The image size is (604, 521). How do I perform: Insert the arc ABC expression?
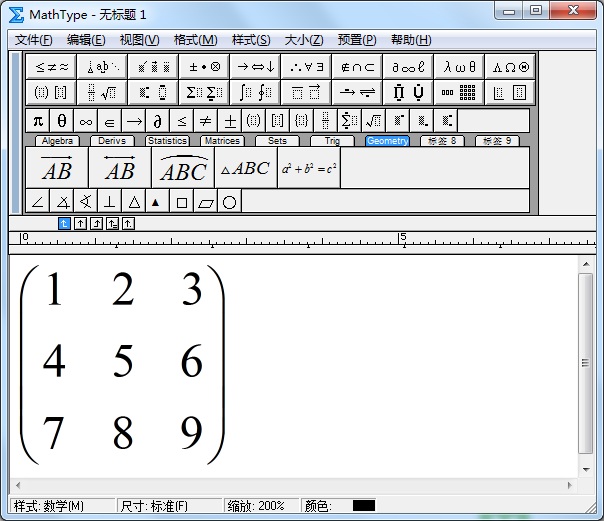pos(183,168)
